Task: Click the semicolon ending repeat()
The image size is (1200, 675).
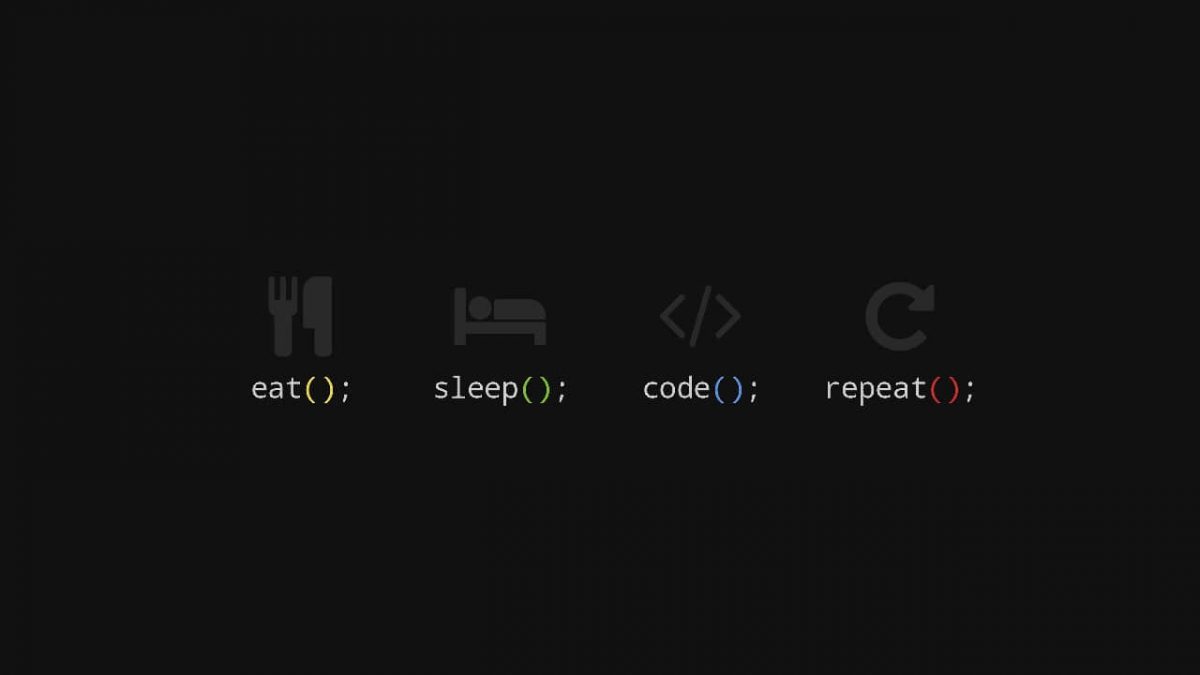Action: [969, 391]
